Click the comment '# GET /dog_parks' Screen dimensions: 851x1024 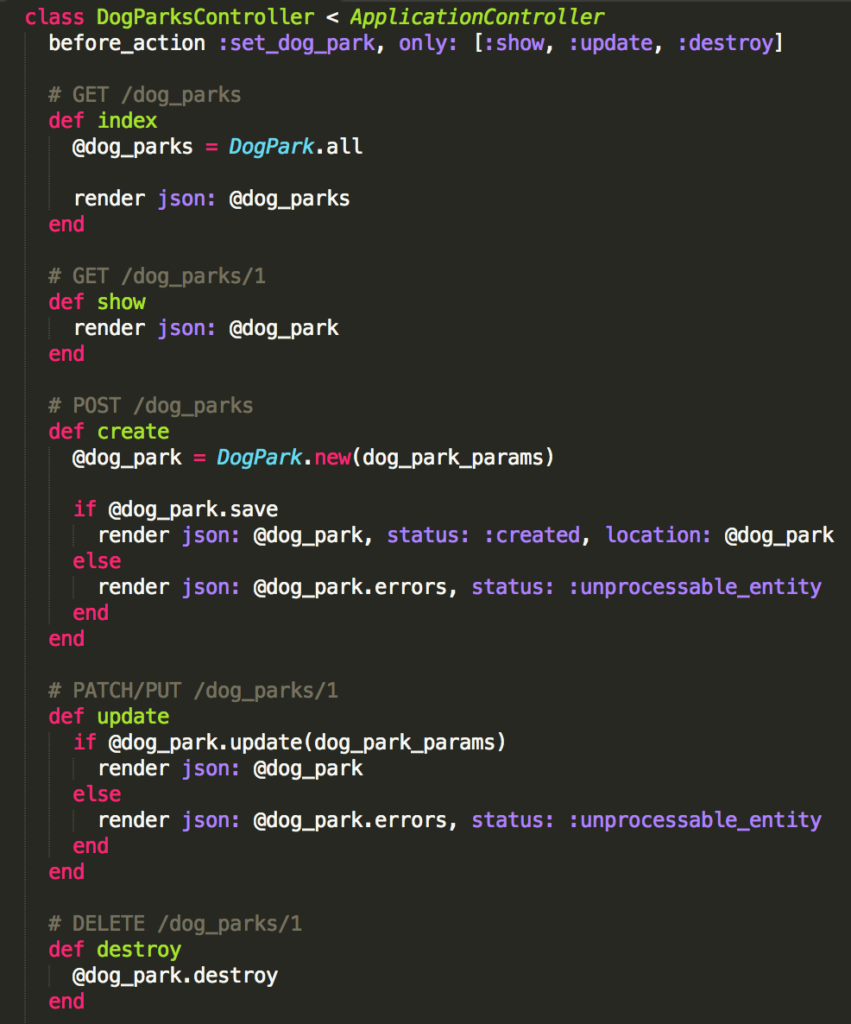click(144, 95)
